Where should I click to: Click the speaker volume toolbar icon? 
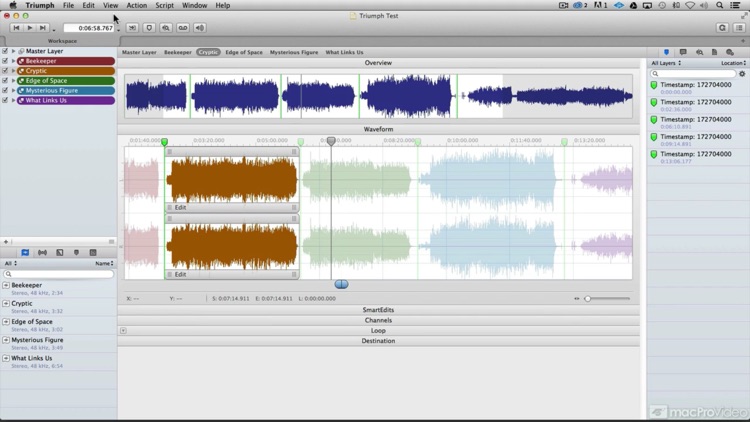point(200,28)
